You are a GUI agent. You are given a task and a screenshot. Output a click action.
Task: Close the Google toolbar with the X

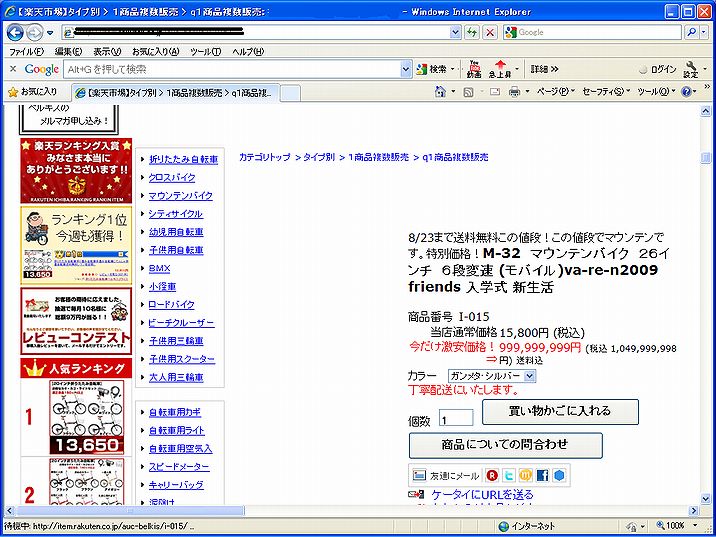pyautogui.click(x=13, y=69)
